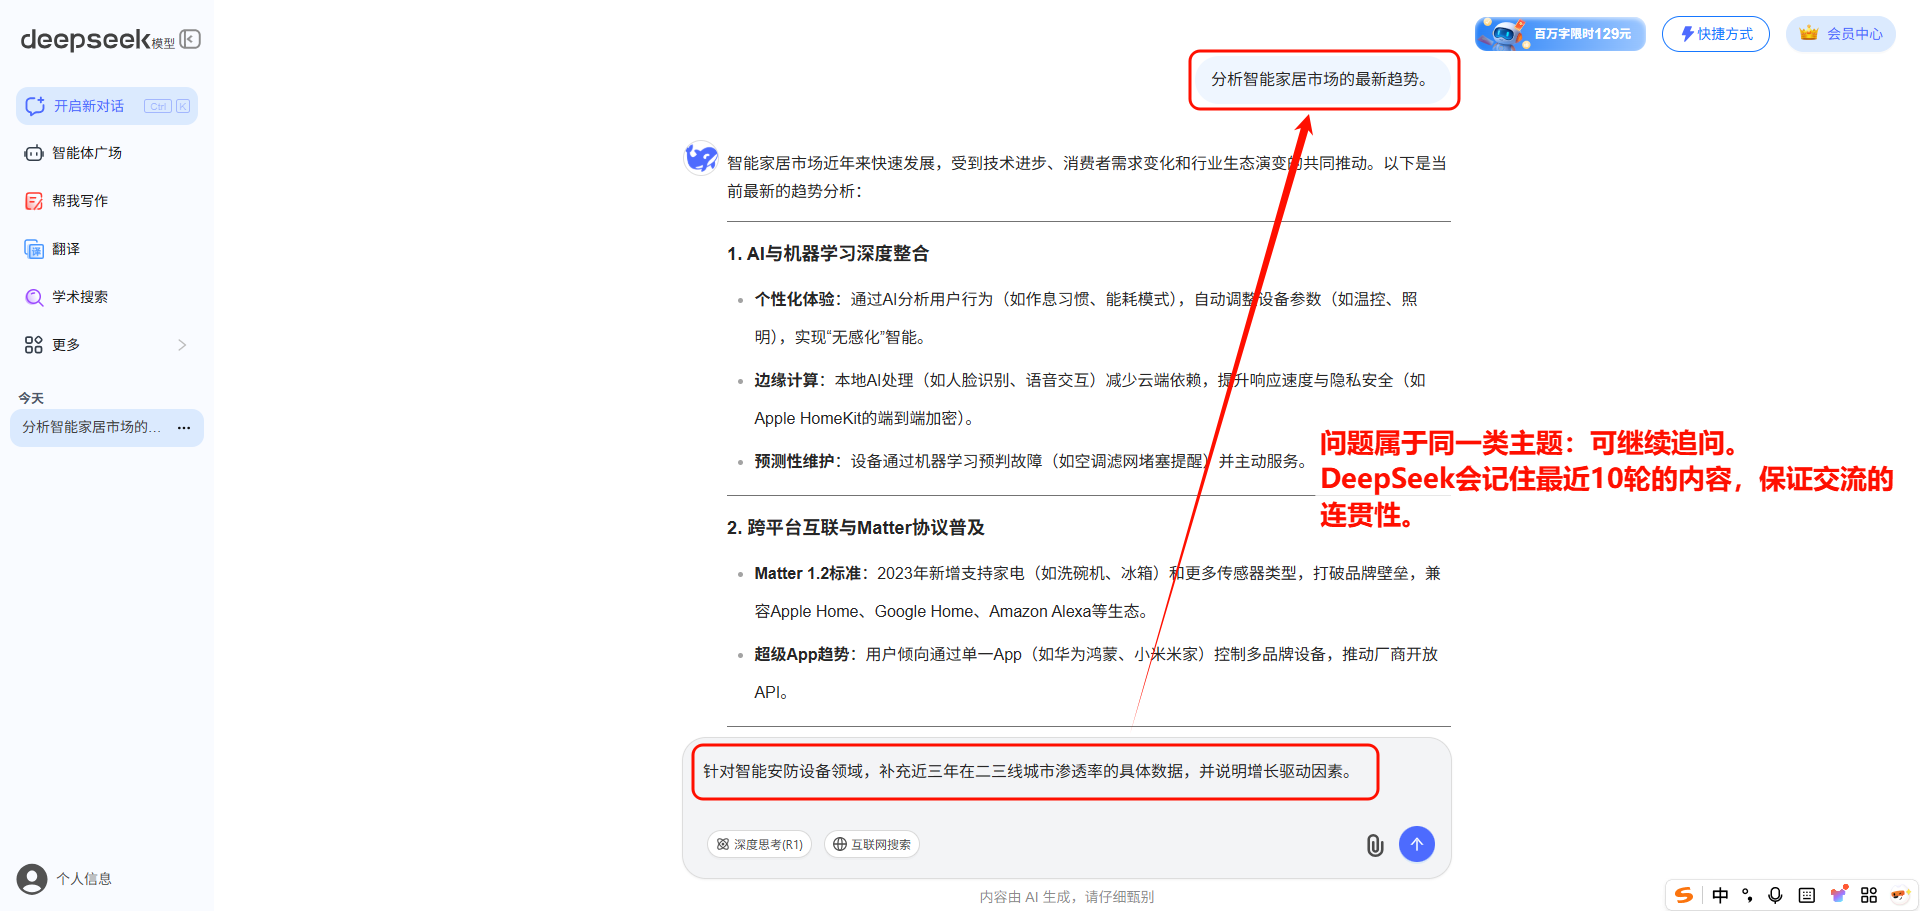The width and height of the screenshot is (1920, 911).
Task: Toggle Chinese/English mode 中 in the IME bar
Action: [1720, 895]
